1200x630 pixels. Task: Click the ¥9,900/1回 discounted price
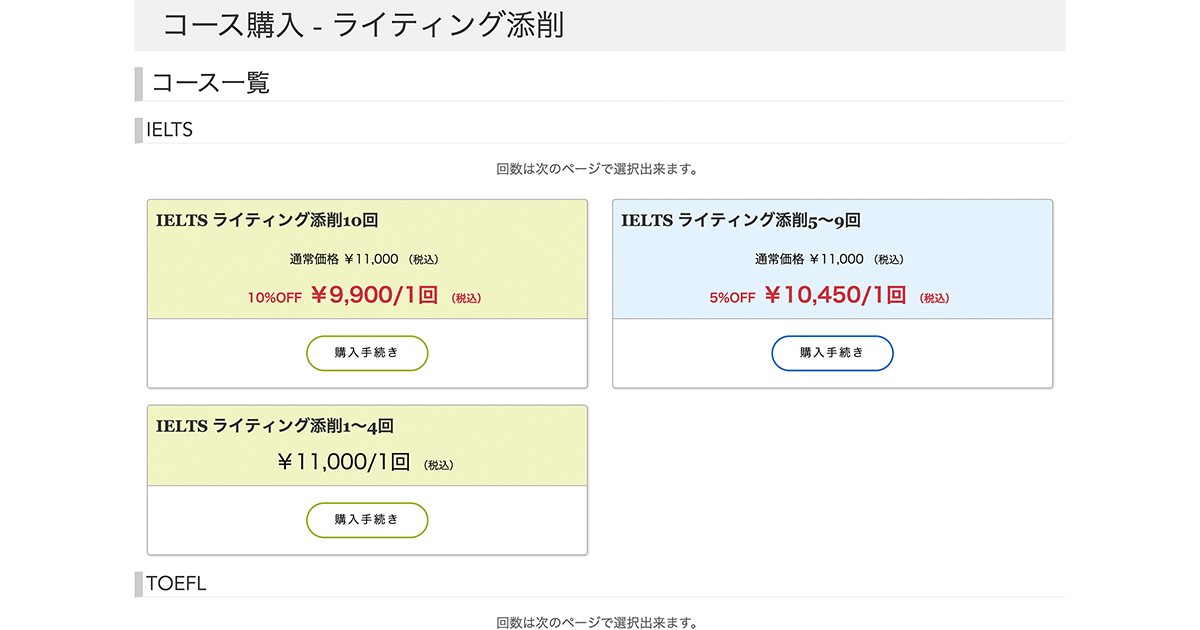374,295
